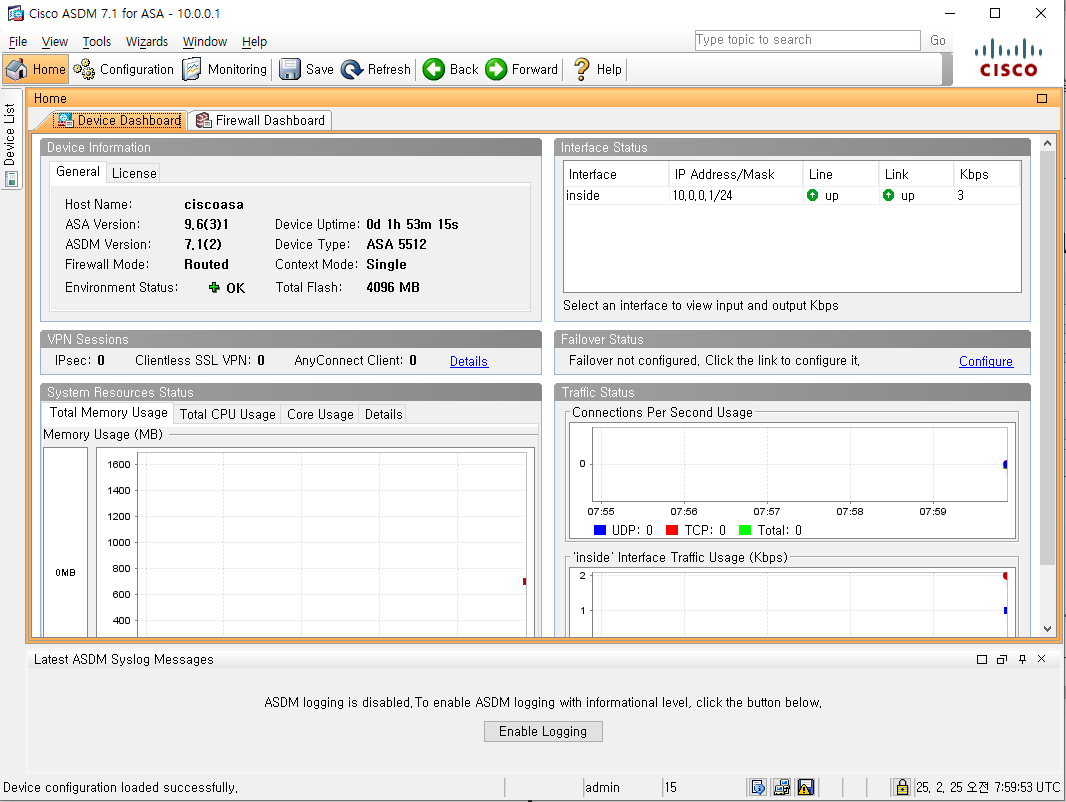Select the inside interface row
This screenshot has width=1066, height=802.
(792, 196)
